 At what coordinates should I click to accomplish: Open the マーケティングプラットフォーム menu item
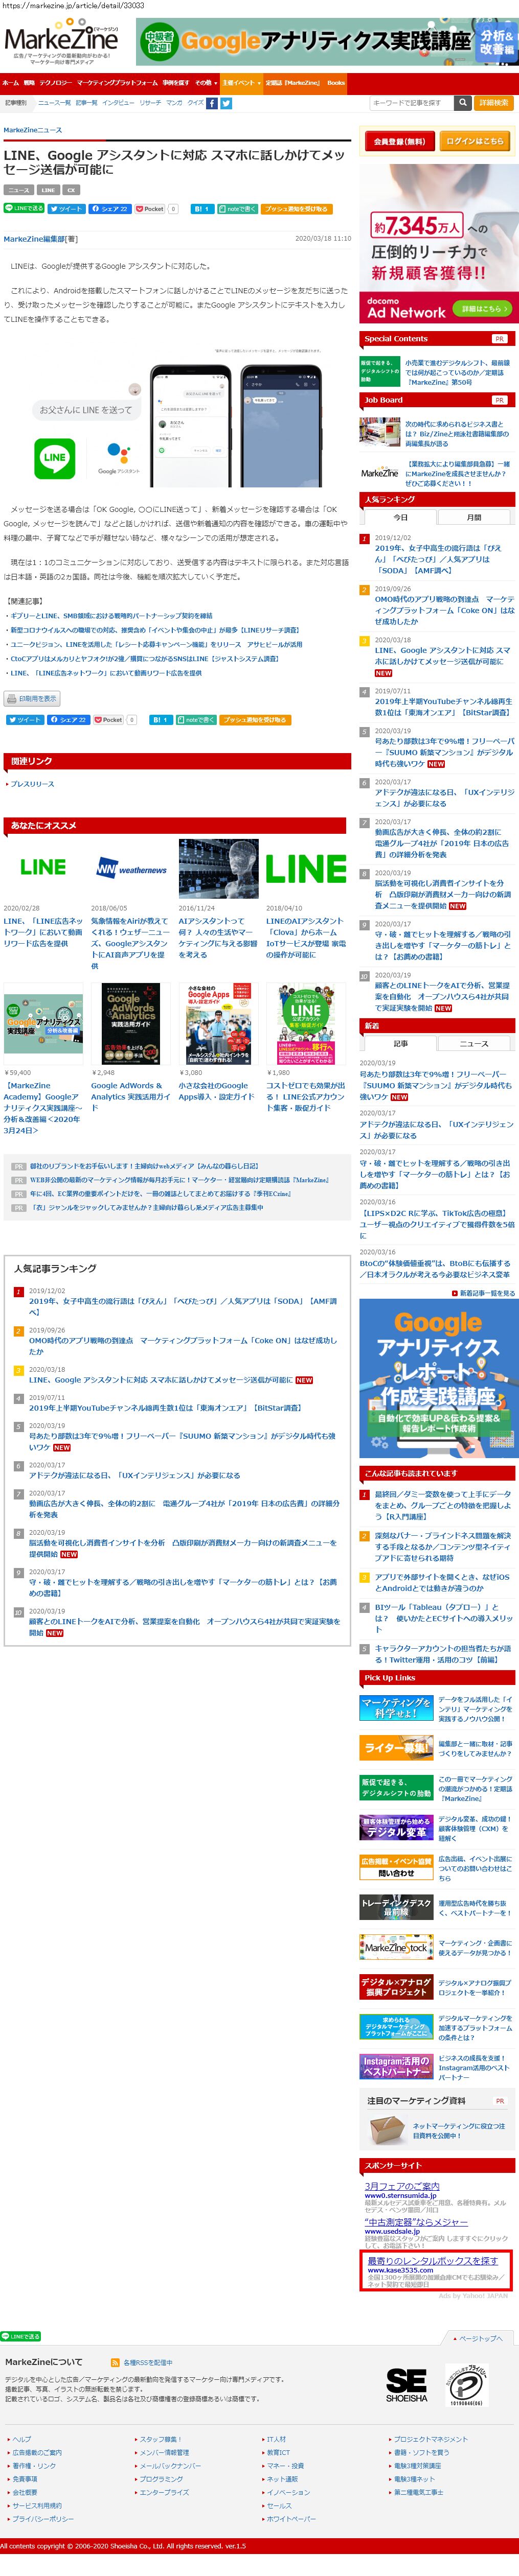tap(117, 83)
